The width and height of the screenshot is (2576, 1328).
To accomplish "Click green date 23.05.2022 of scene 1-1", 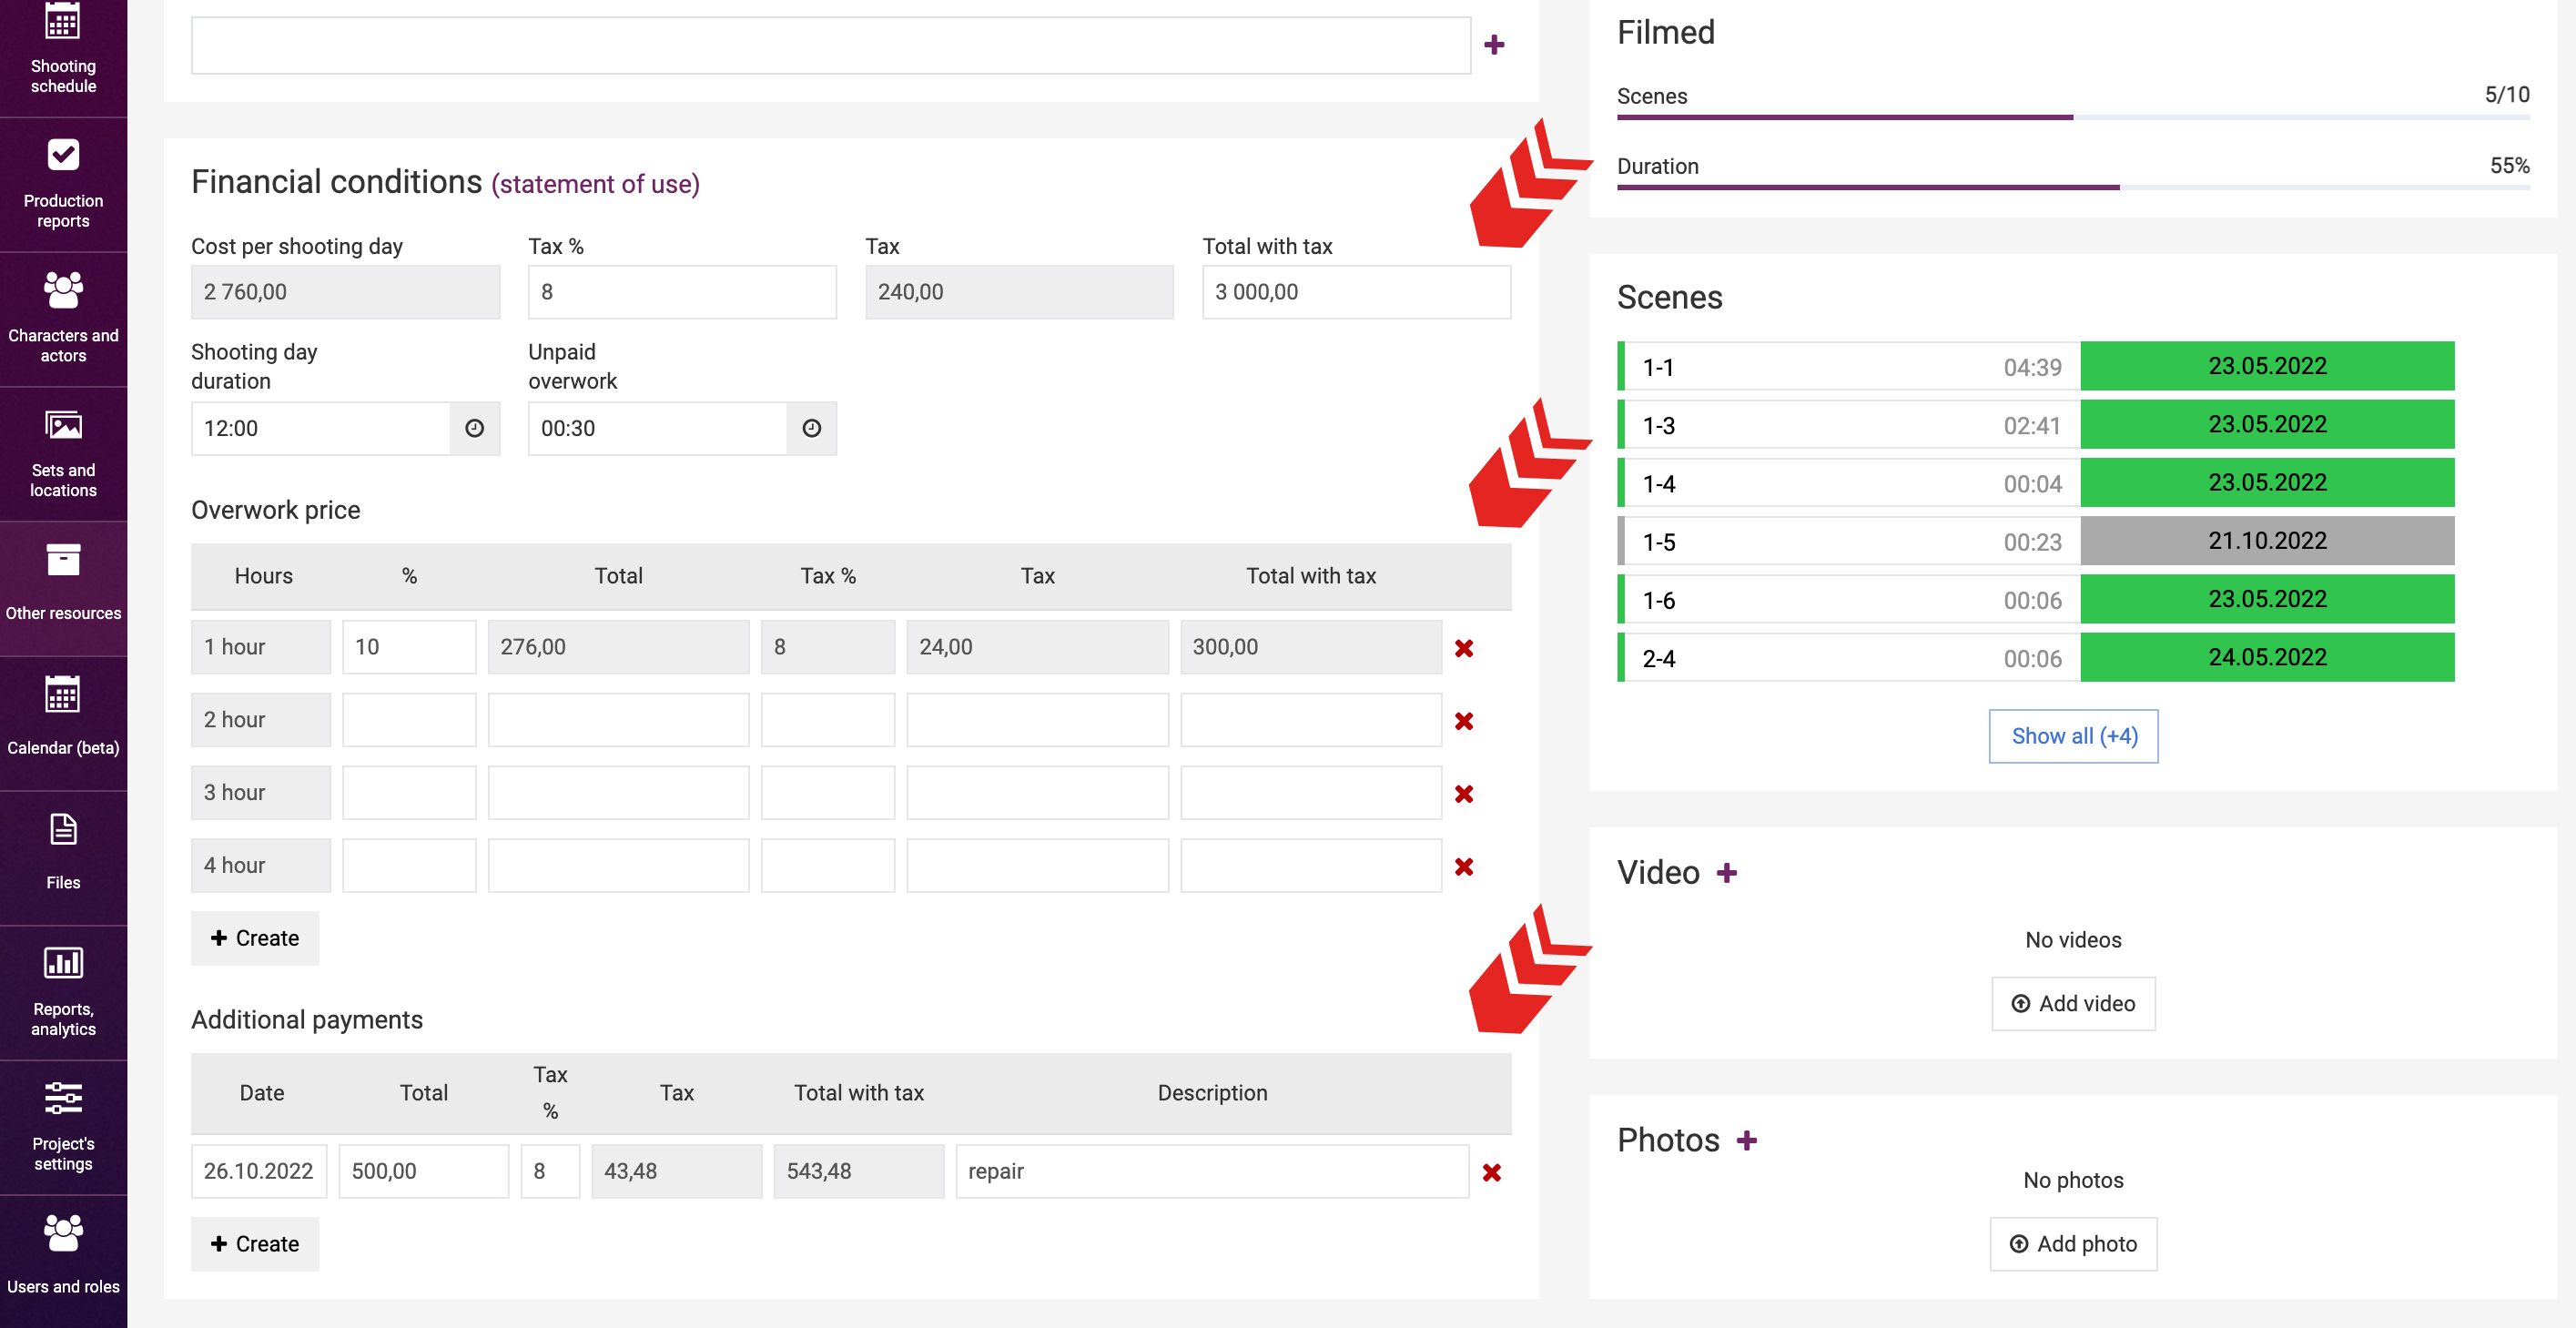I will click(2267, 366).
